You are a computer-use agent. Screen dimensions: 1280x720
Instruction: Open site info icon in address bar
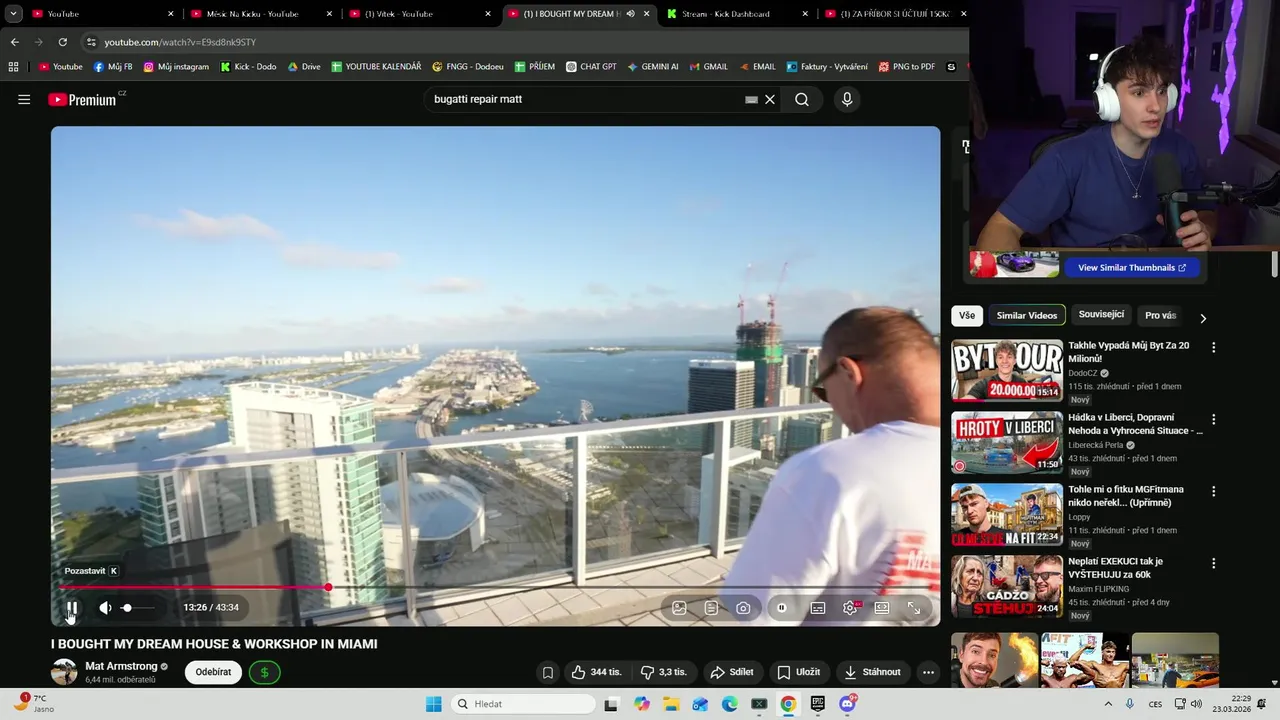tap(91, 42)
